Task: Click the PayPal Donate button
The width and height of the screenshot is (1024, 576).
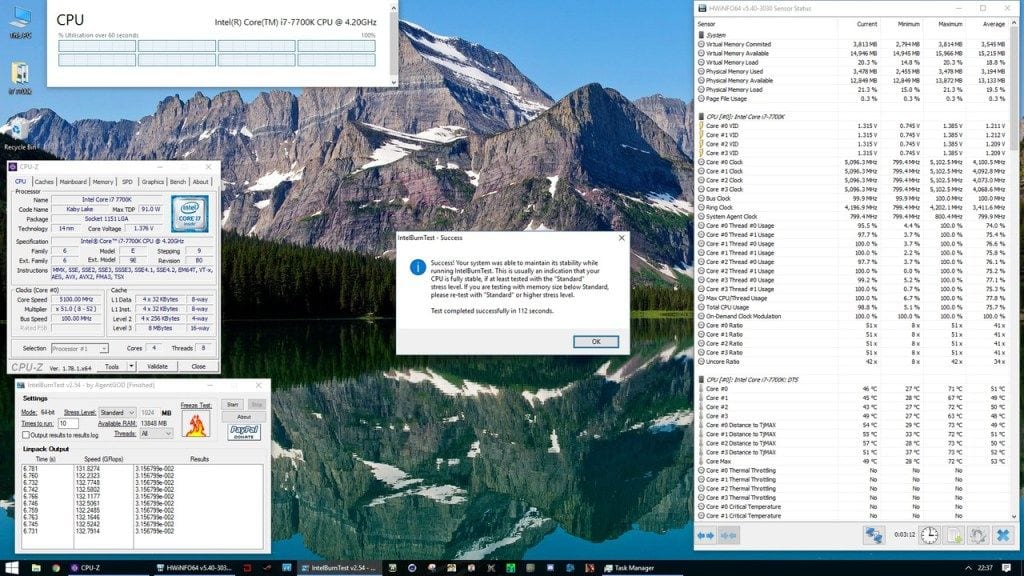Action: pyautogui.click(x=244, y=432)
